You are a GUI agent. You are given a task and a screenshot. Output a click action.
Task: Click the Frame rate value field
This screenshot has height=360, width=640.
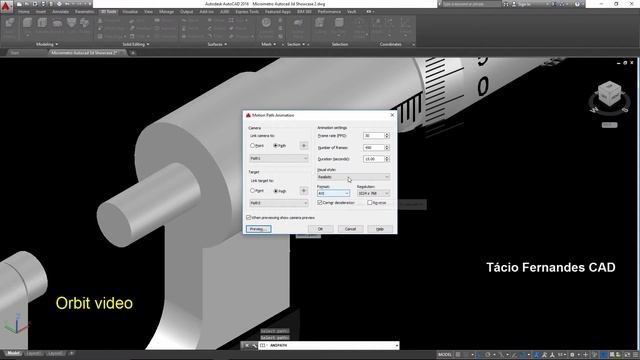374,135
